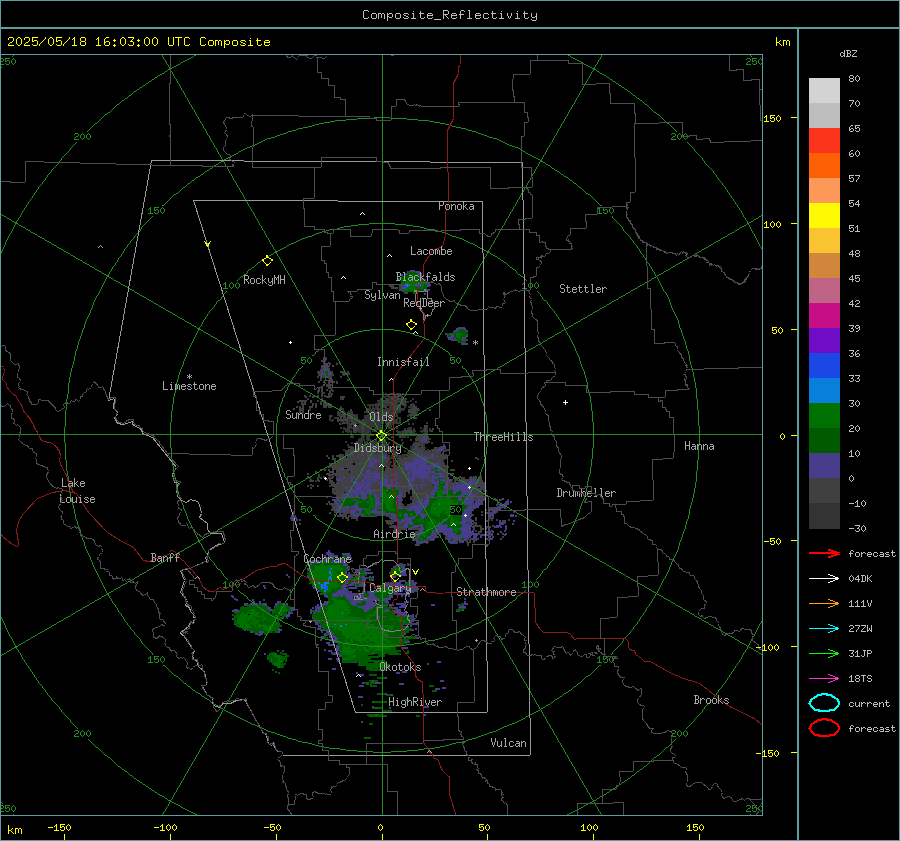This screenshot has width=900, height=841.
Task: Click the yellow diamond marker above RockyMH
Action: [x=267, y=261]
